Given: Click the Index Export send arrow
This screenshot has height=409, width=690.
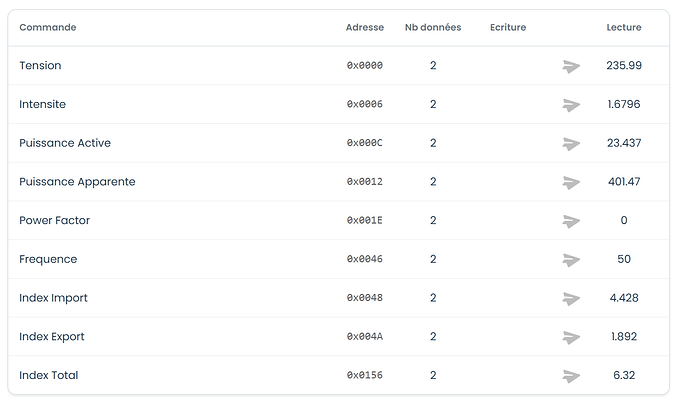Looking at the screenshot, I should (571, 338).
